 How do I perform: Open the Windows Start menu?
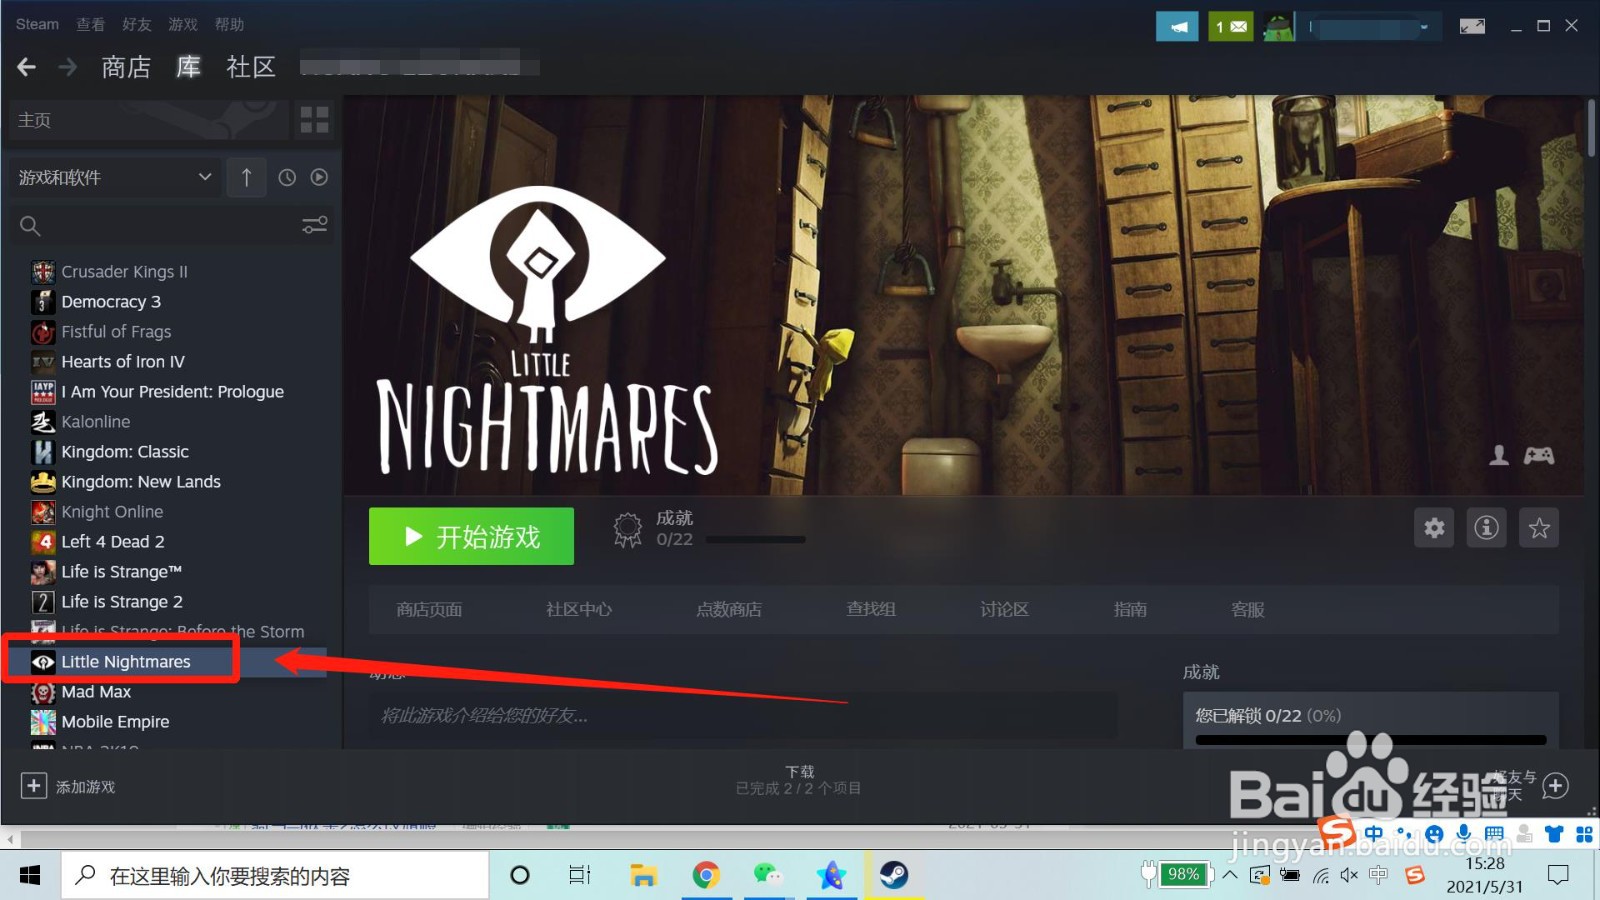point(30,876)
